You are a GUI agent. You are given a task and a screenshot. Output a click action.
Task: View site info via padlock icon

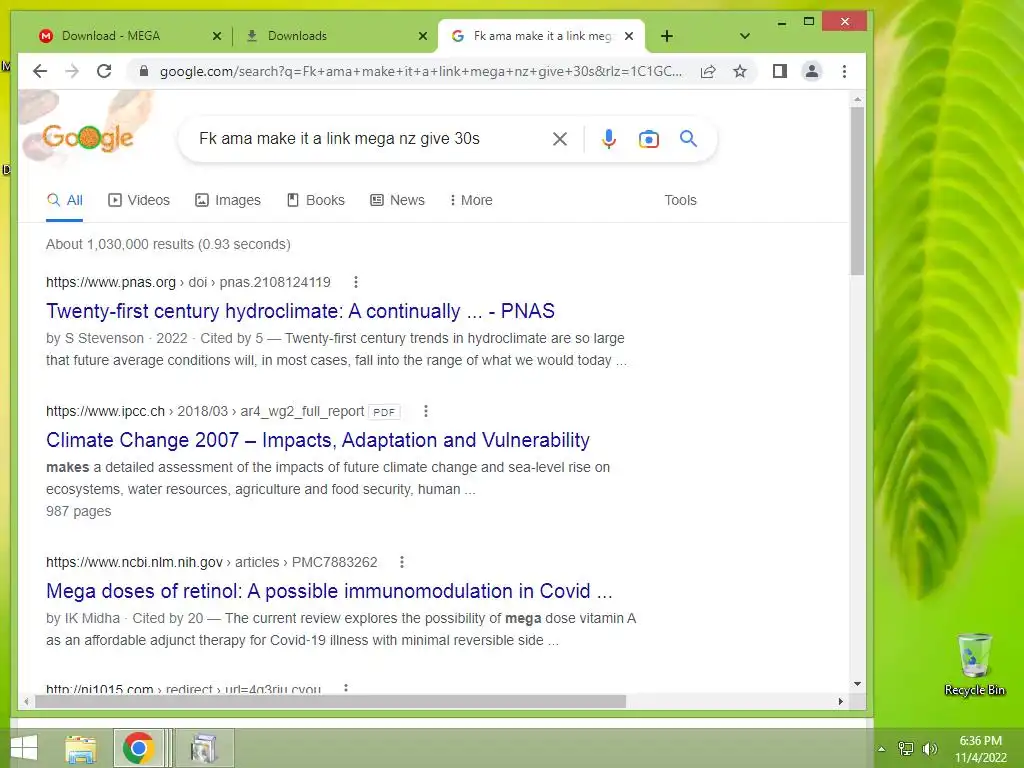click(144, 71)
